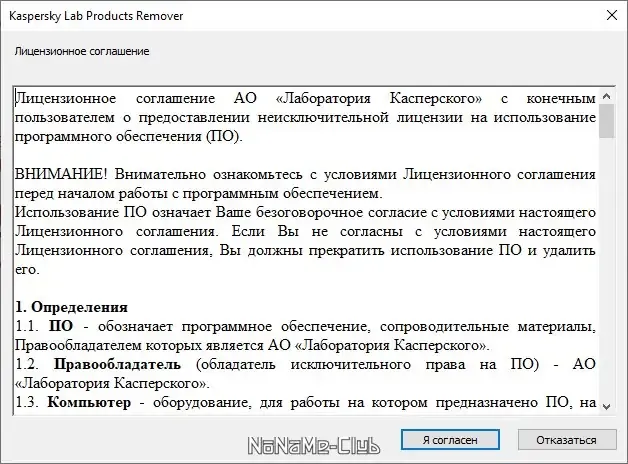Click the short line "его." in the agreement
Viewport: 628px width, 464px height.
pyautogui.click(x=27, y=270)
